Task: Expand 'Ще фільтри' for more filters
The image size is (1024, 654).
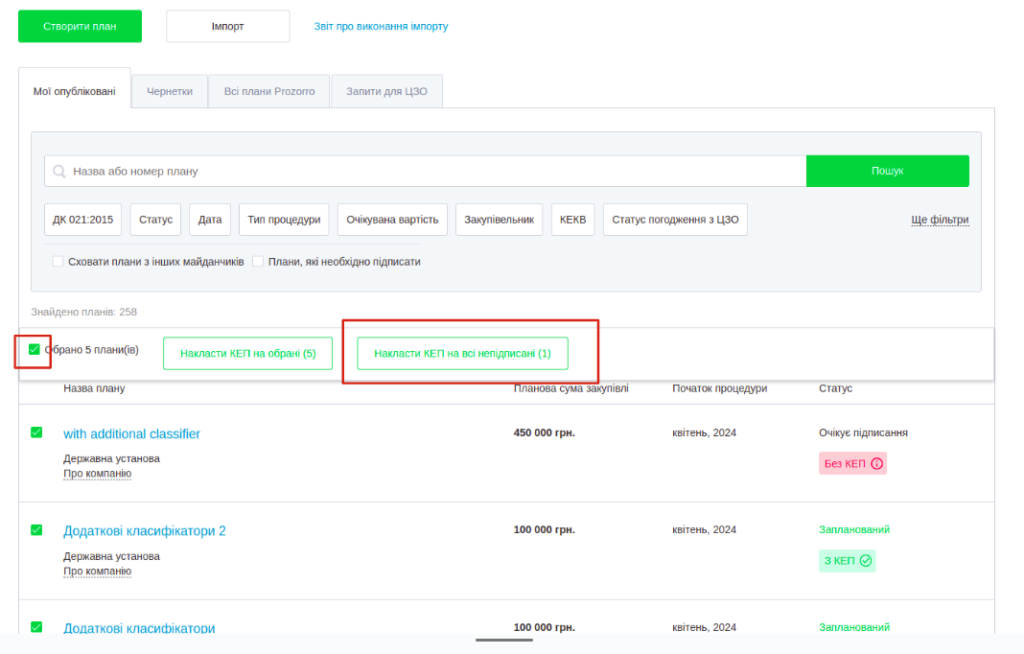Action: [x=939, y=220]
